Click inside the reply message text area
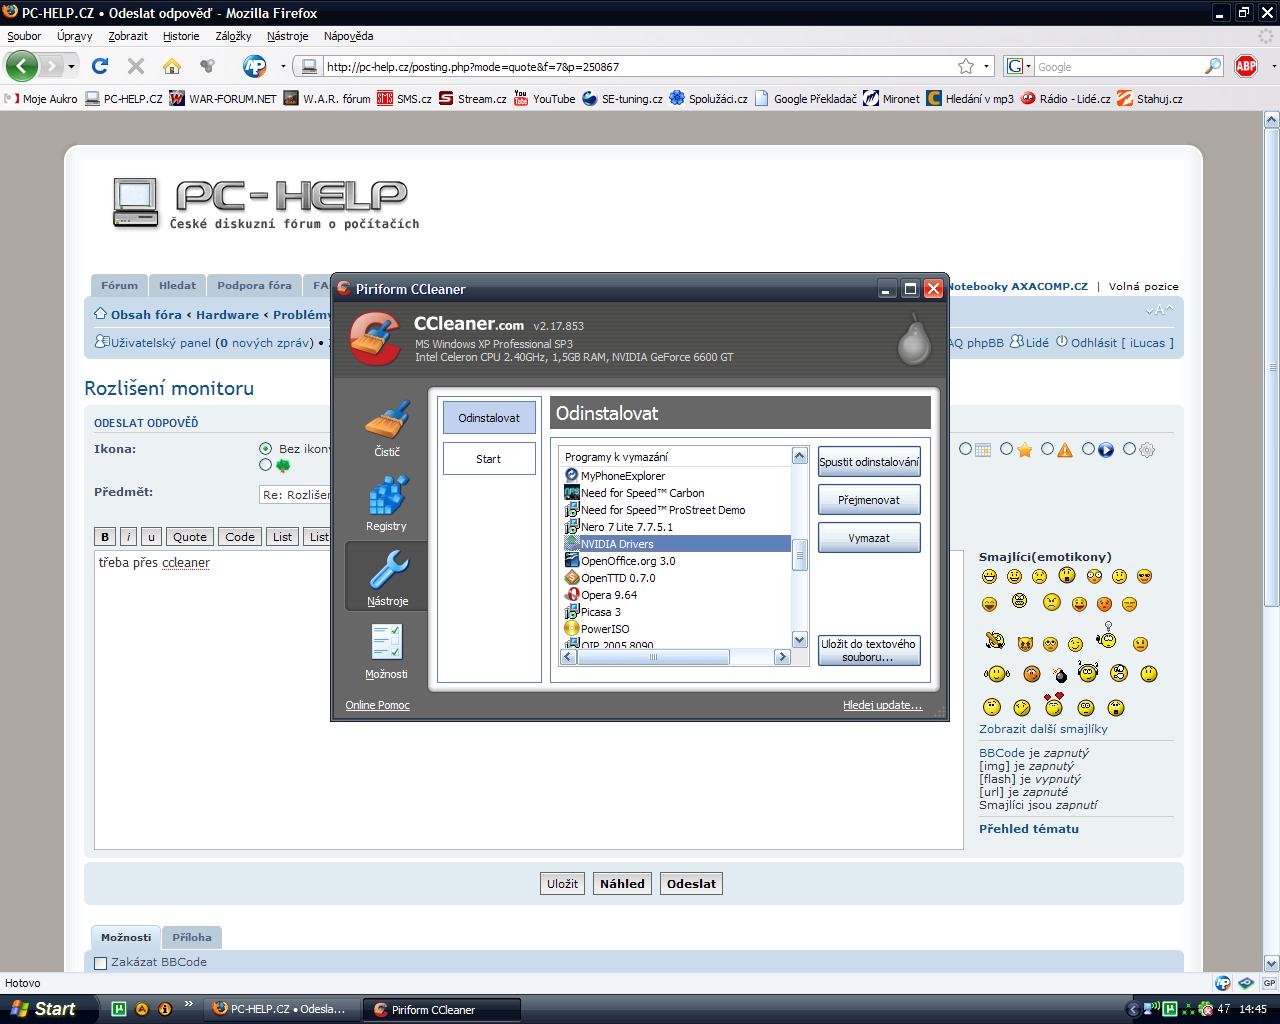 529,700
